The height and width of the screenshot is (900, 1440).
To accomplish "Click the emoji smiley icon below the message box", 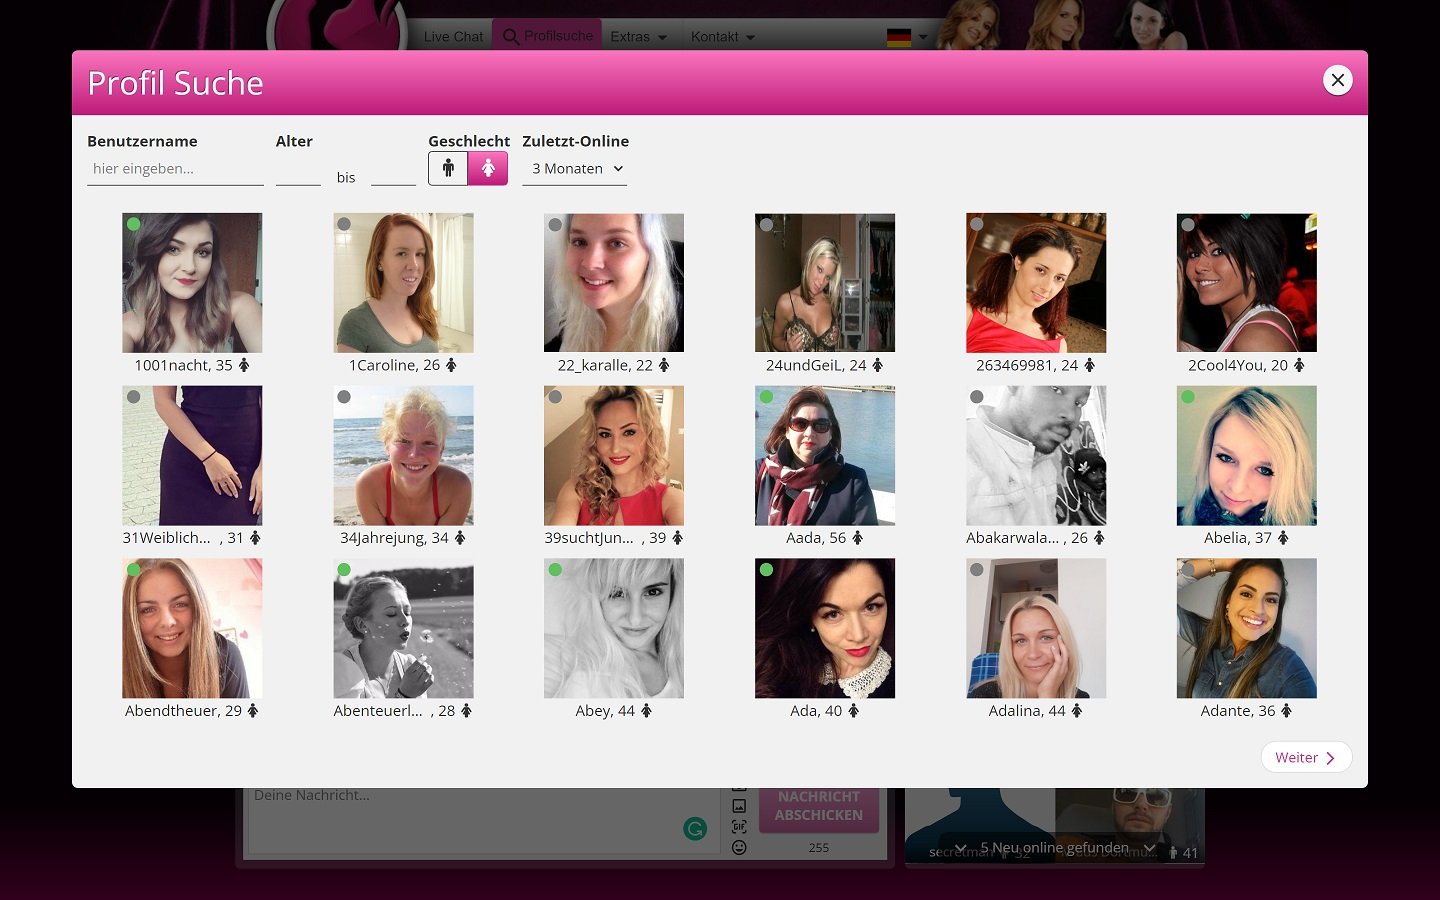I will click(739, 847).
